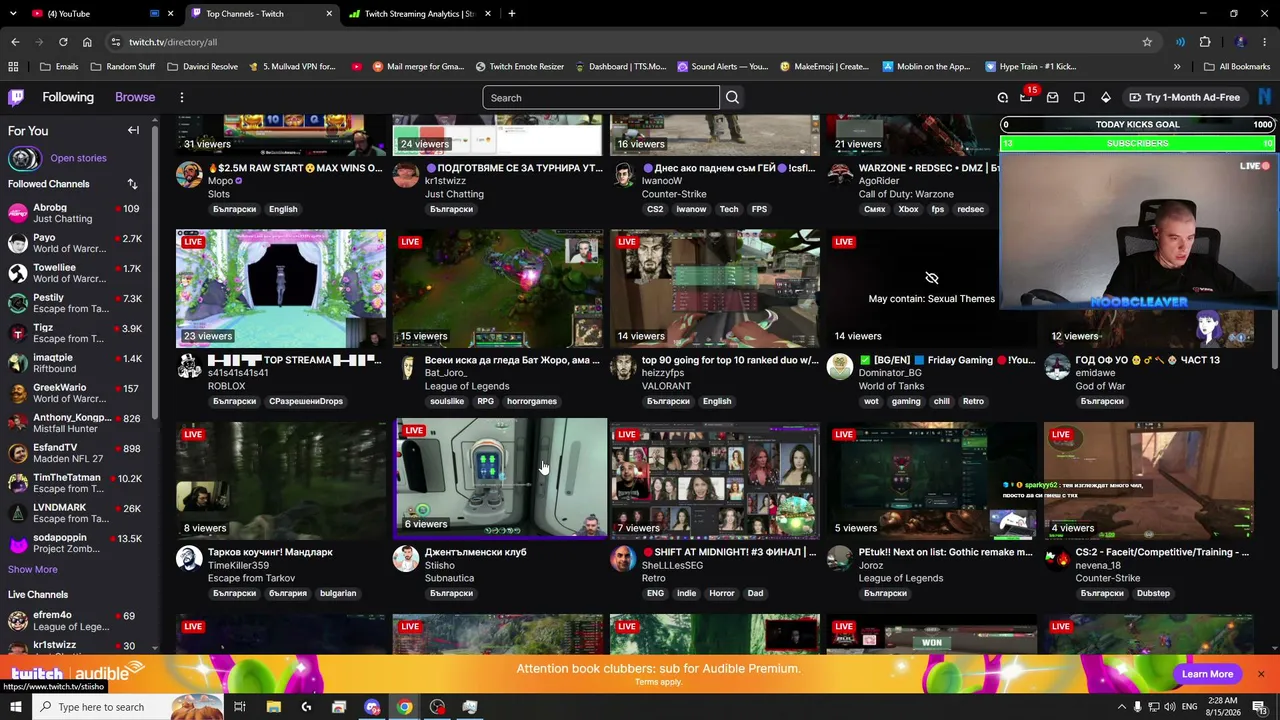The height and width of the screenshot is (720, 1280).
Task: Close the Audible banner ad
Action: click(1261, 674)
